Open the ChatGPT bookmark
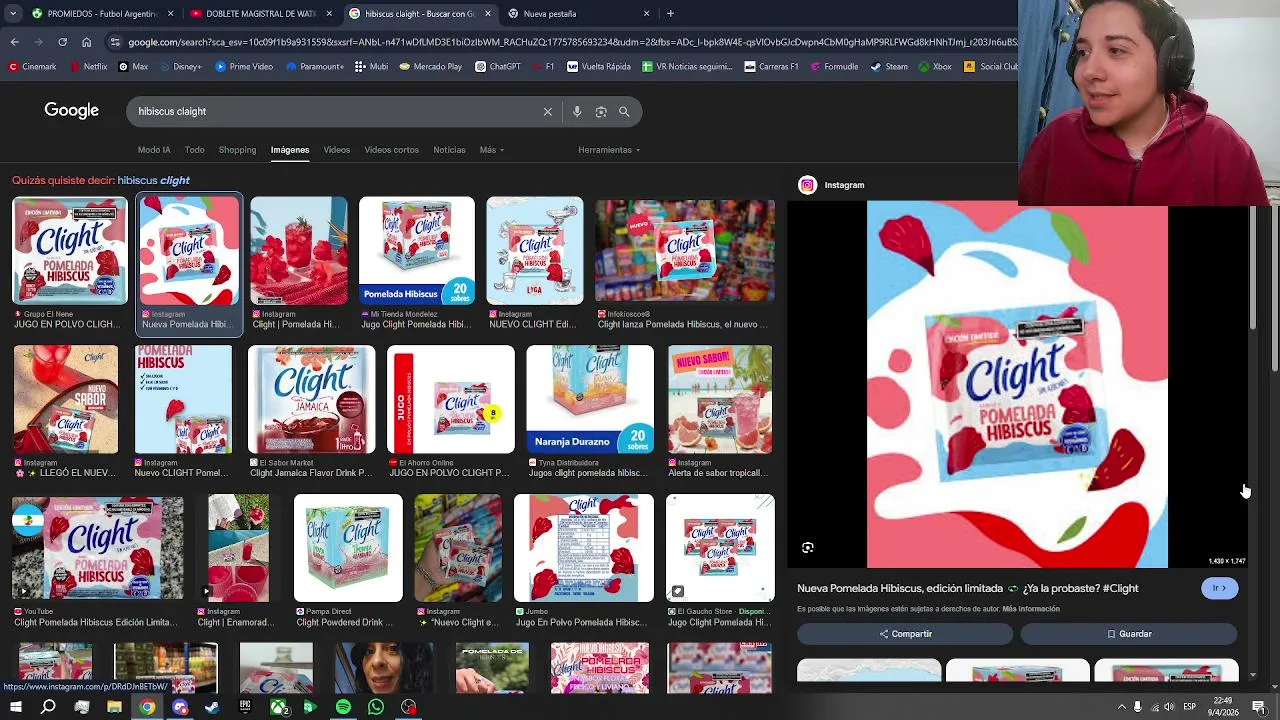This screenshot has width=1280, height=720. [x=498, y=67]
